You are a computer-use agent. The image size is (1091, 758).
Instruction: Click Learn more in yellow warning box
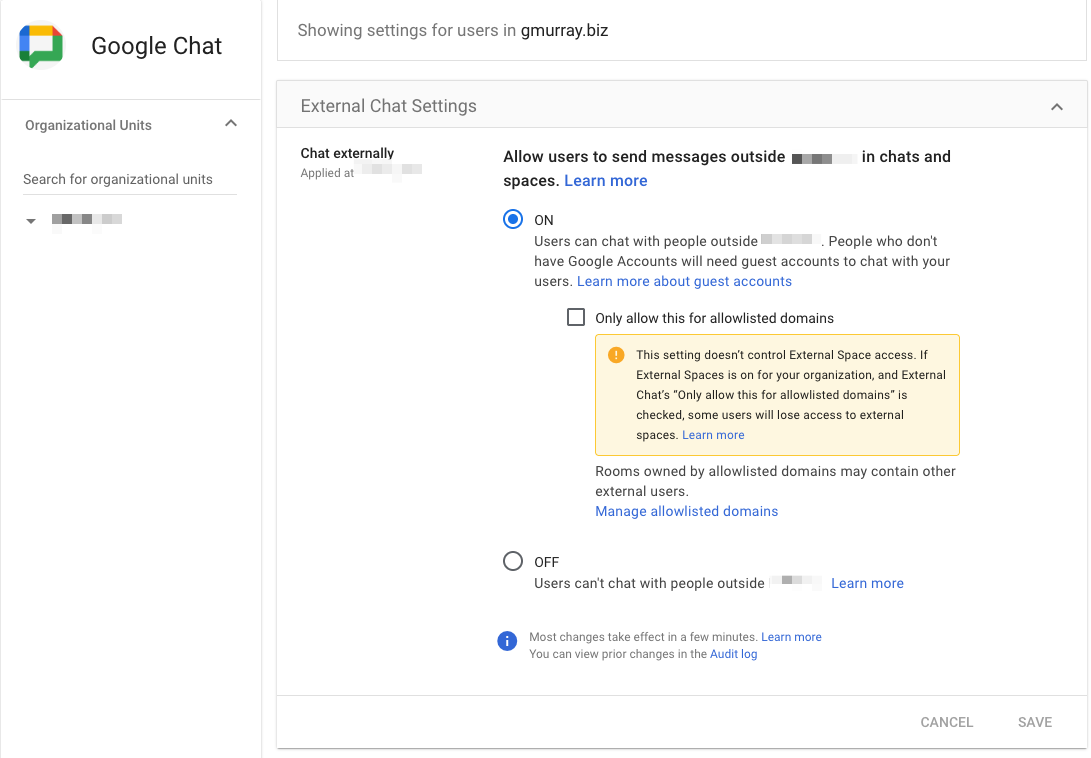click(713, 435)
